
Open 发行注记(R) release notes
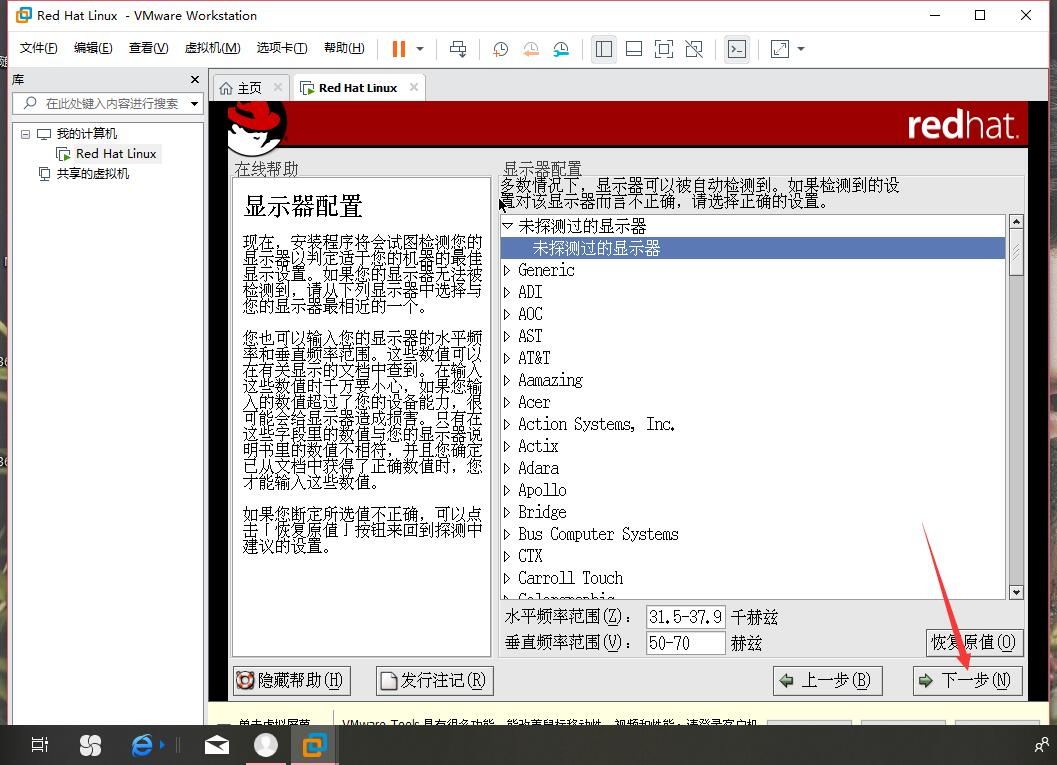(435, 680)
